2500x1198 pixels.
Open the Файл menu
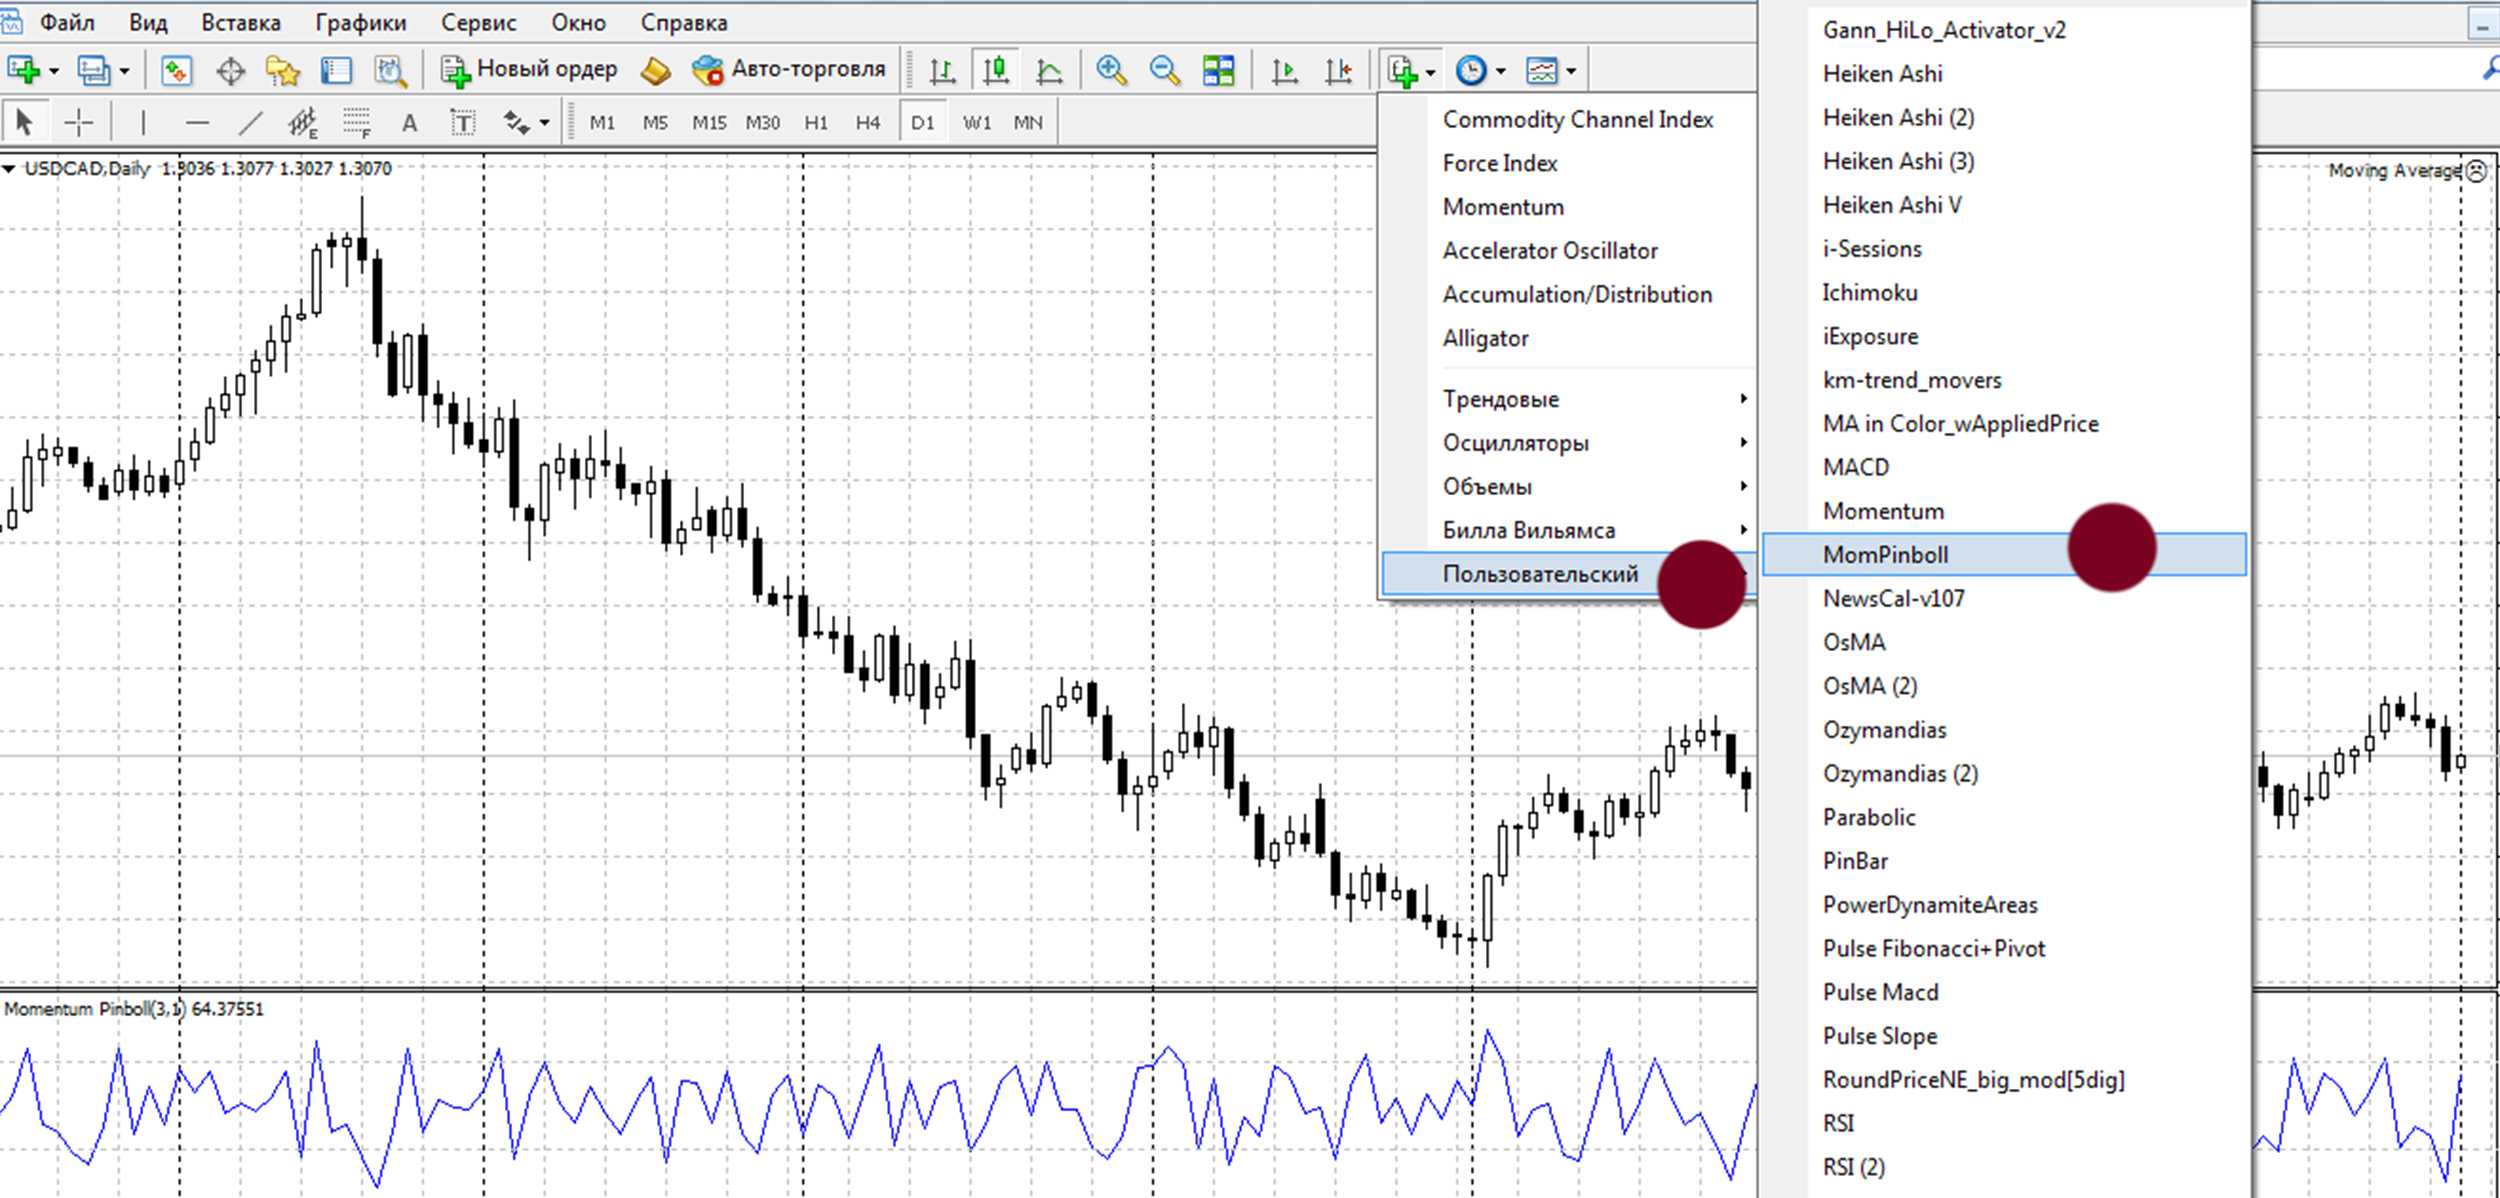pyautogui.click(x=67, y=22)
